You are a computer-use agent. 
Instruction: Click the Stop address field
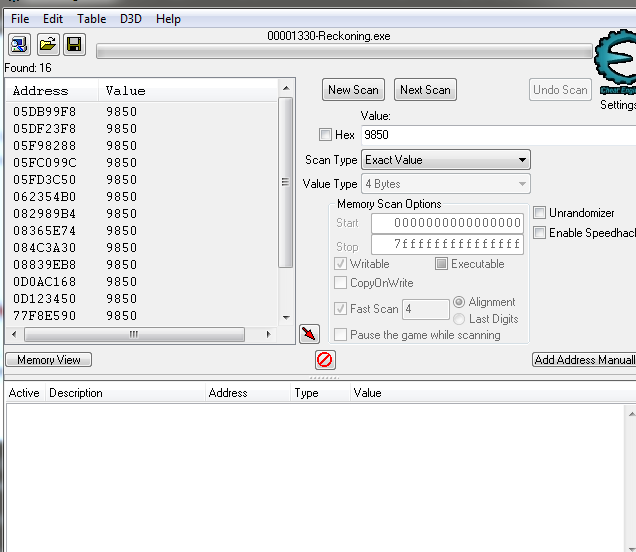447,244
